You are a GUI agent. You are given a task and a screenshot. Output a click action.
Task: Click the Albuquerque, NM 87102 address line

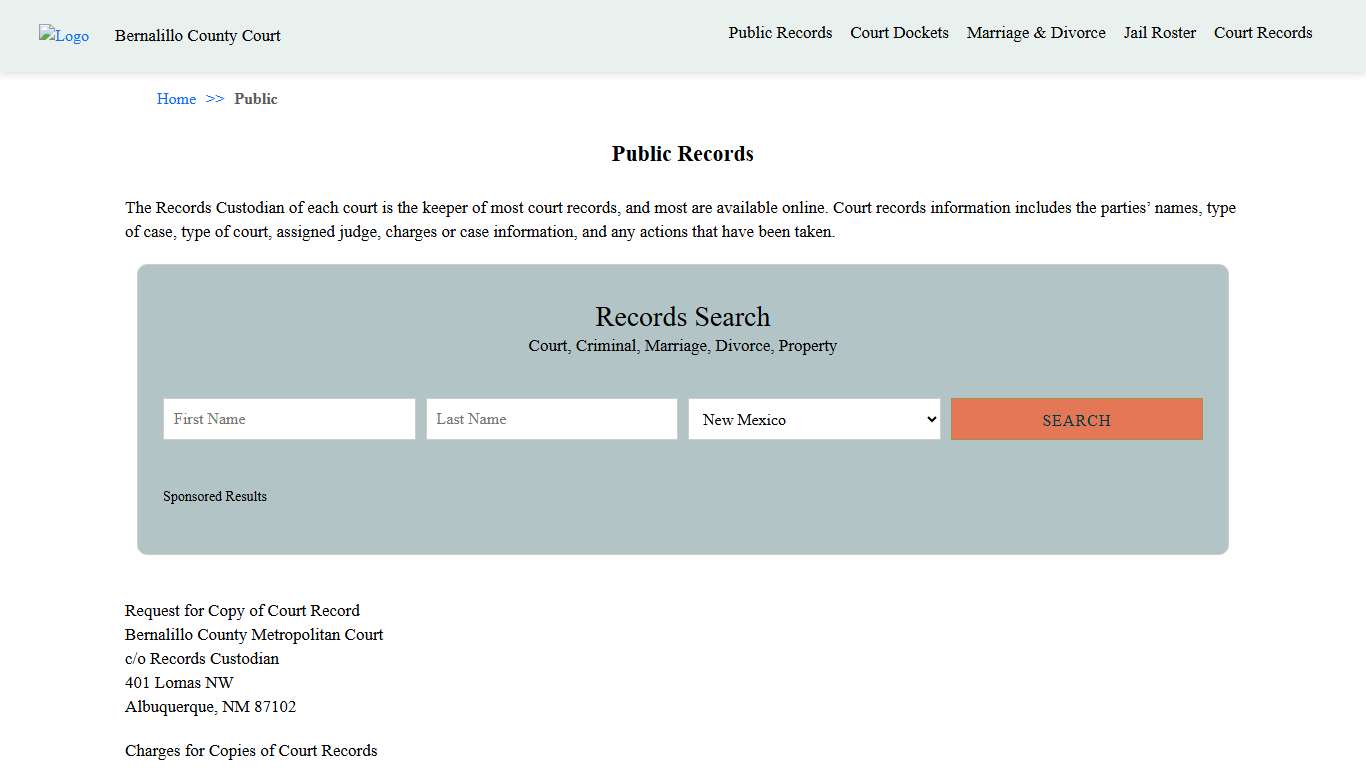pyautogui.click(x=210, y=706)
